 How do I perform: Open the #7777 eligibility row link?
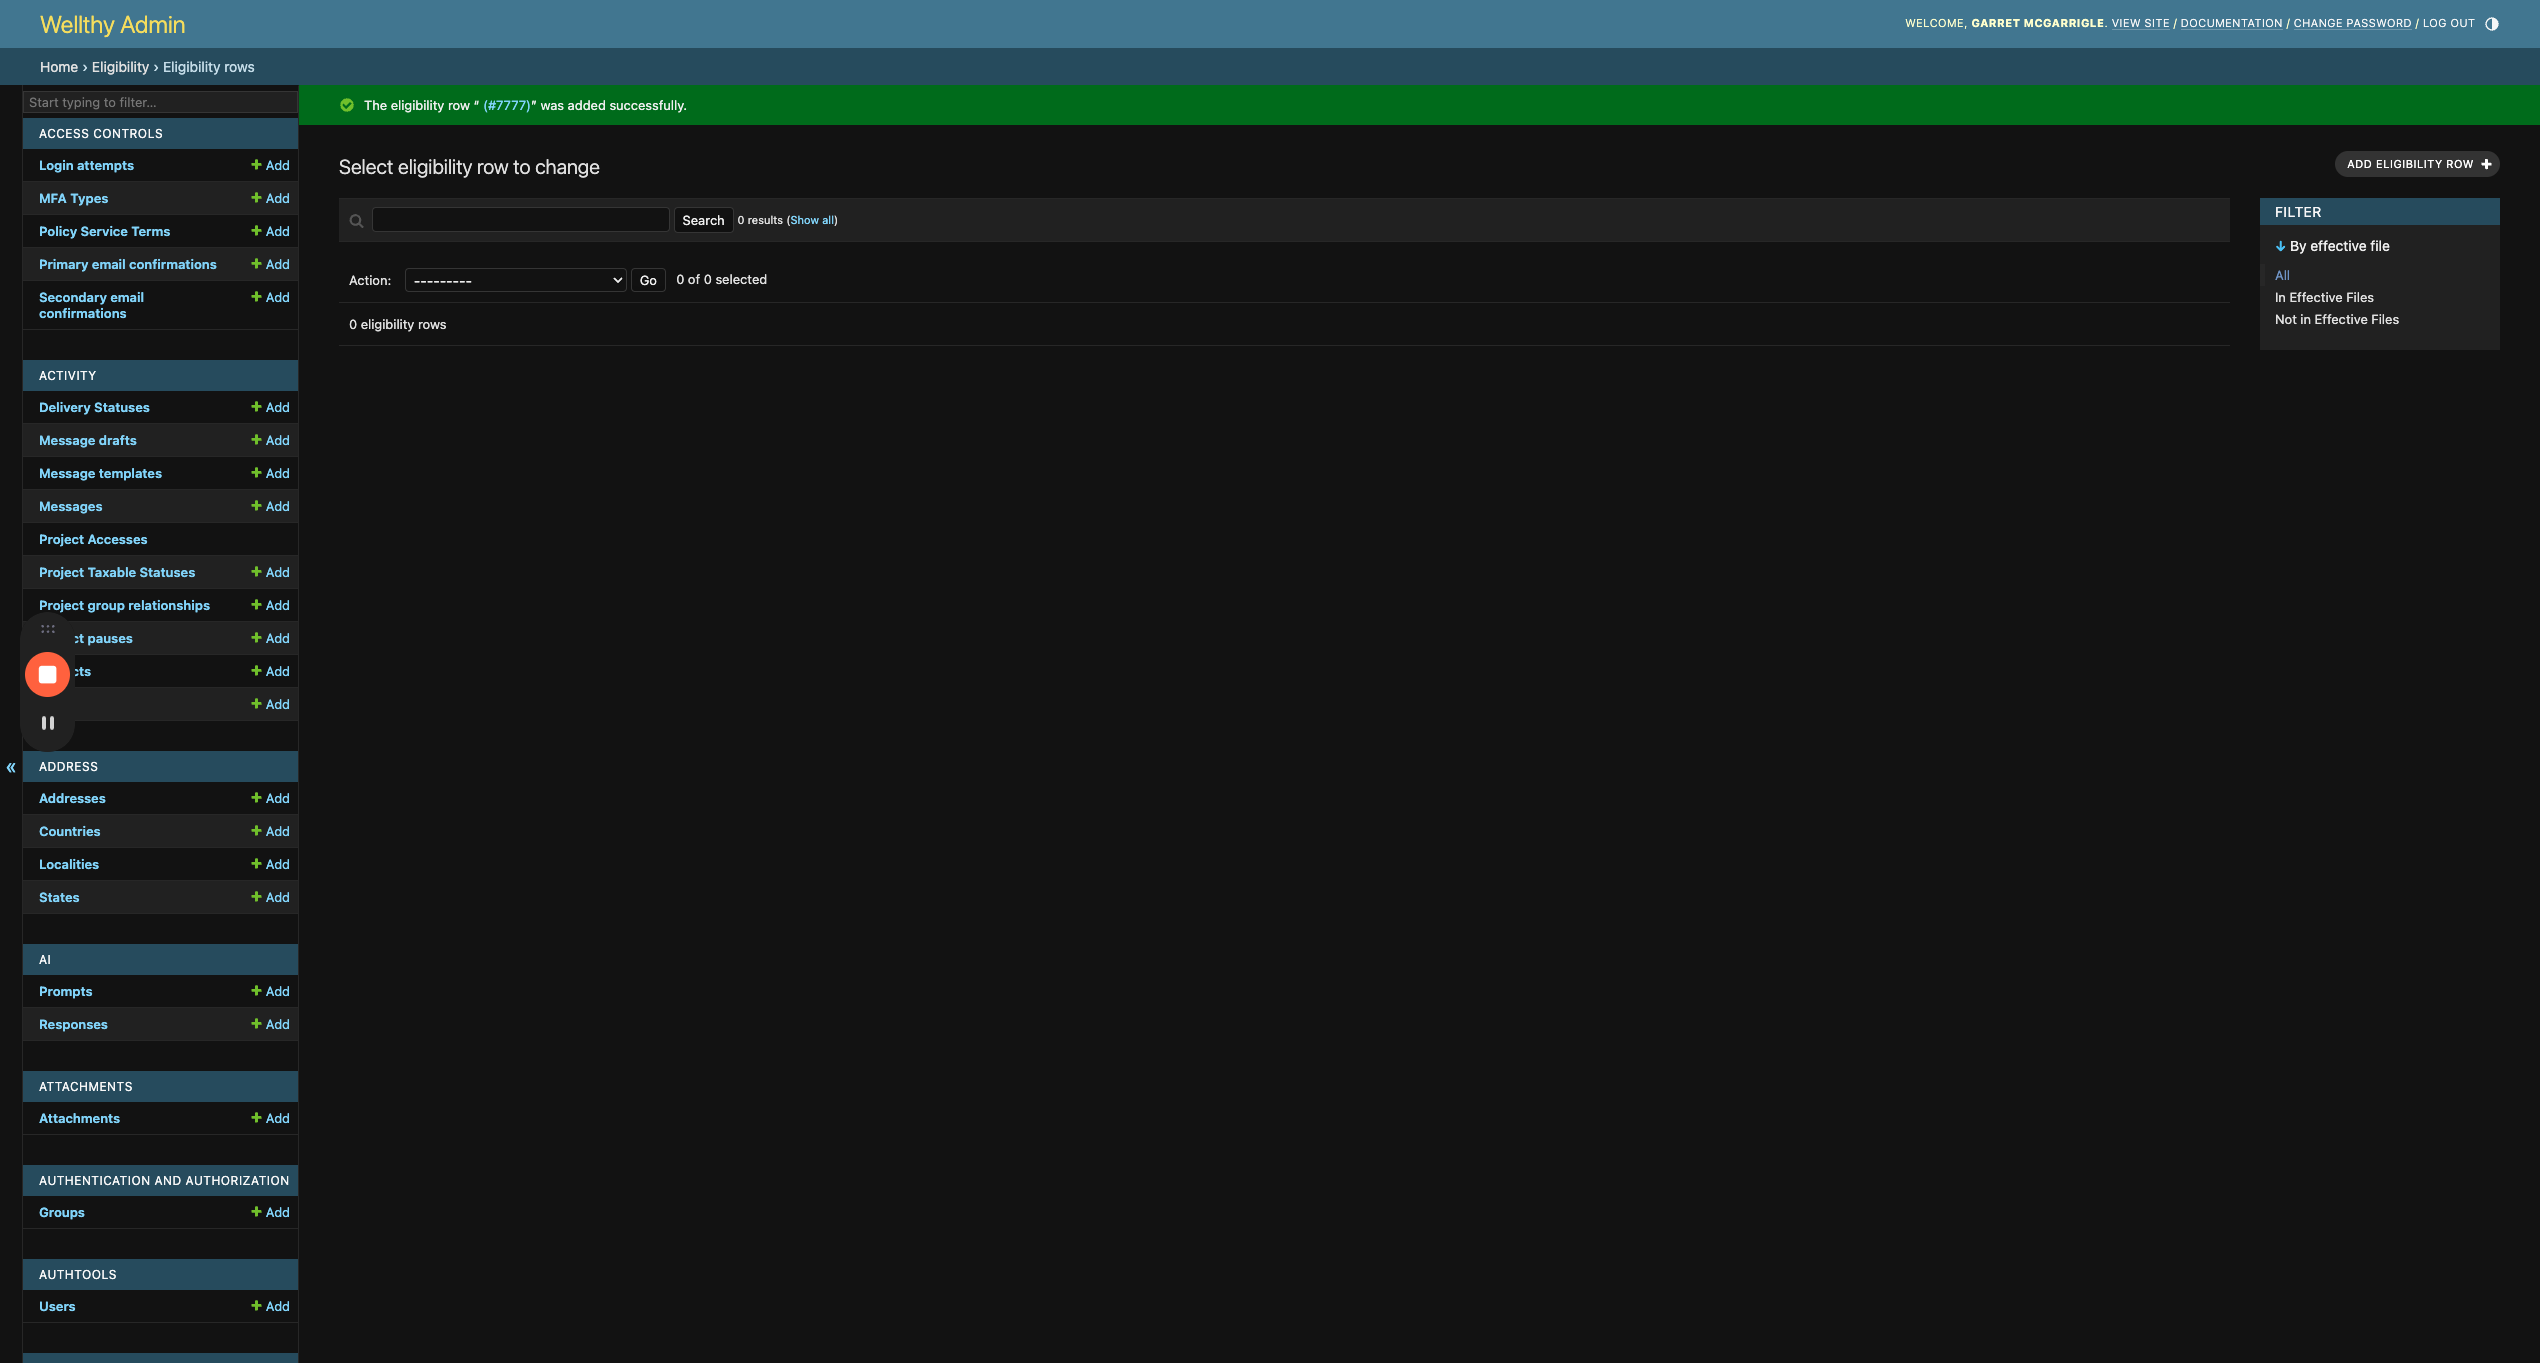(x=507, y=105)
